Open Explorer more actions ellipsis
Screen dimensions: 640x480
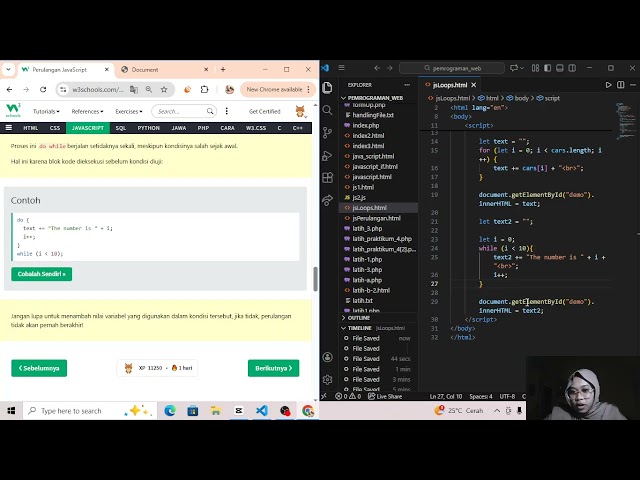point(407,85)
